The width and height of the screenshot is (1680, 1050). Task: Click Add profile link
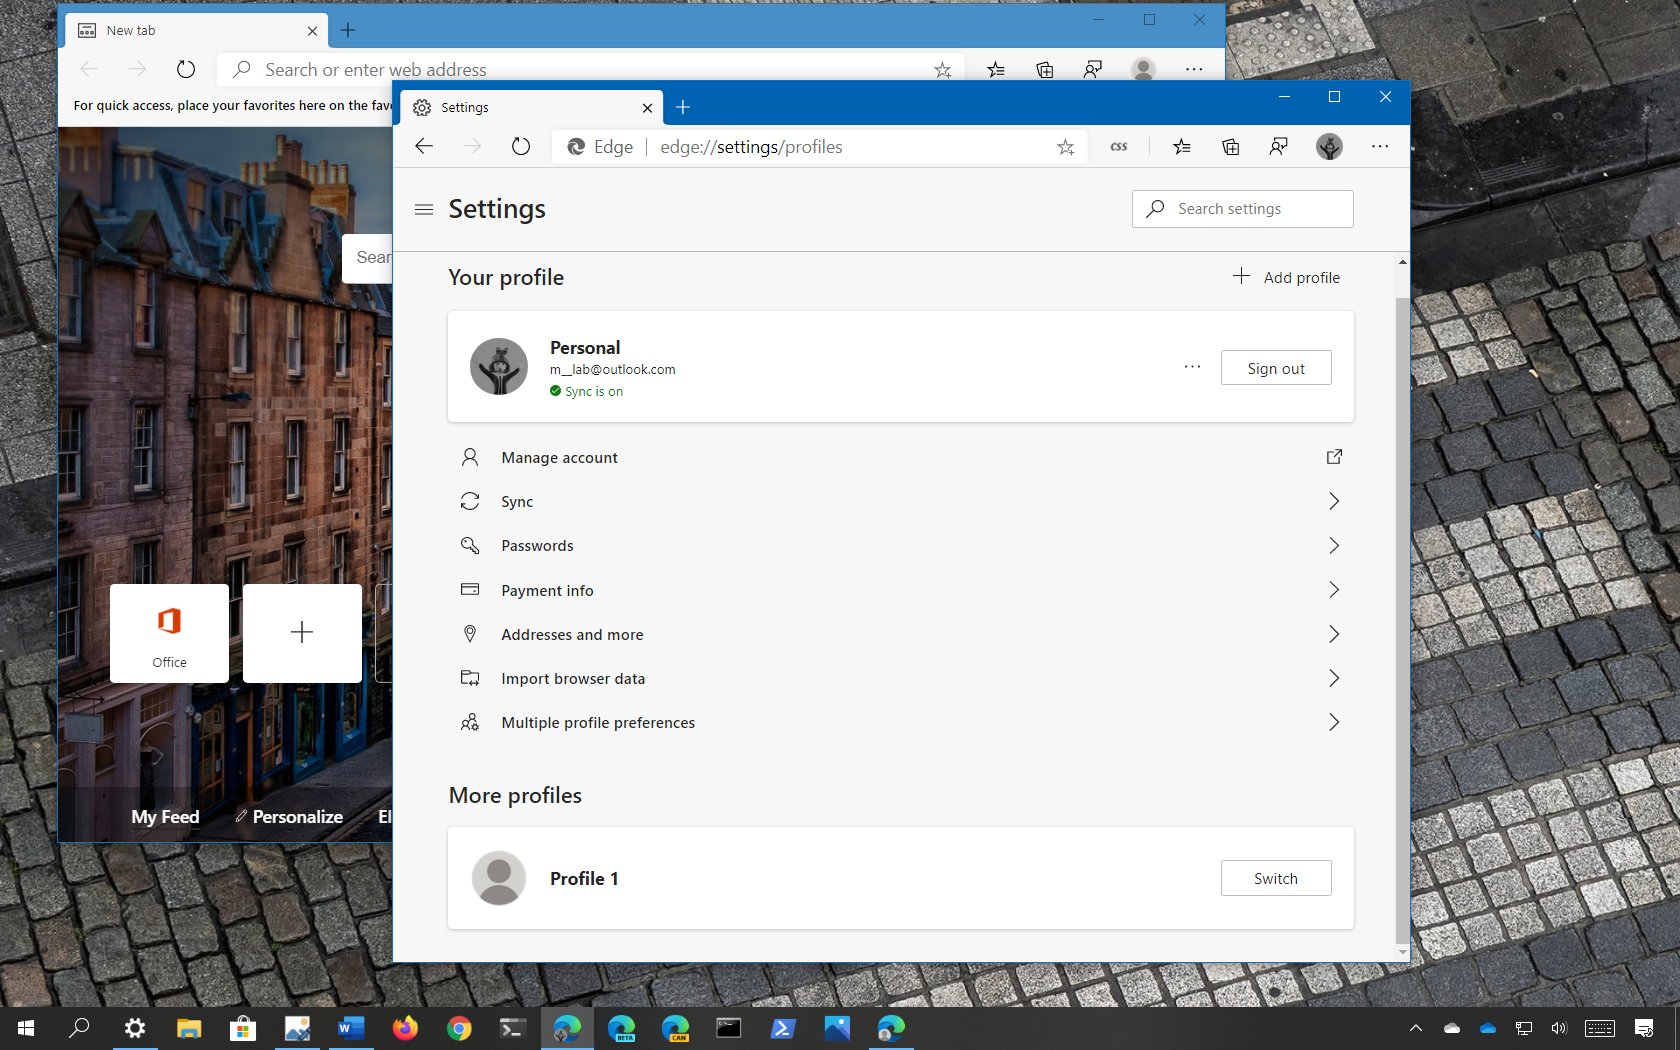1287,277
